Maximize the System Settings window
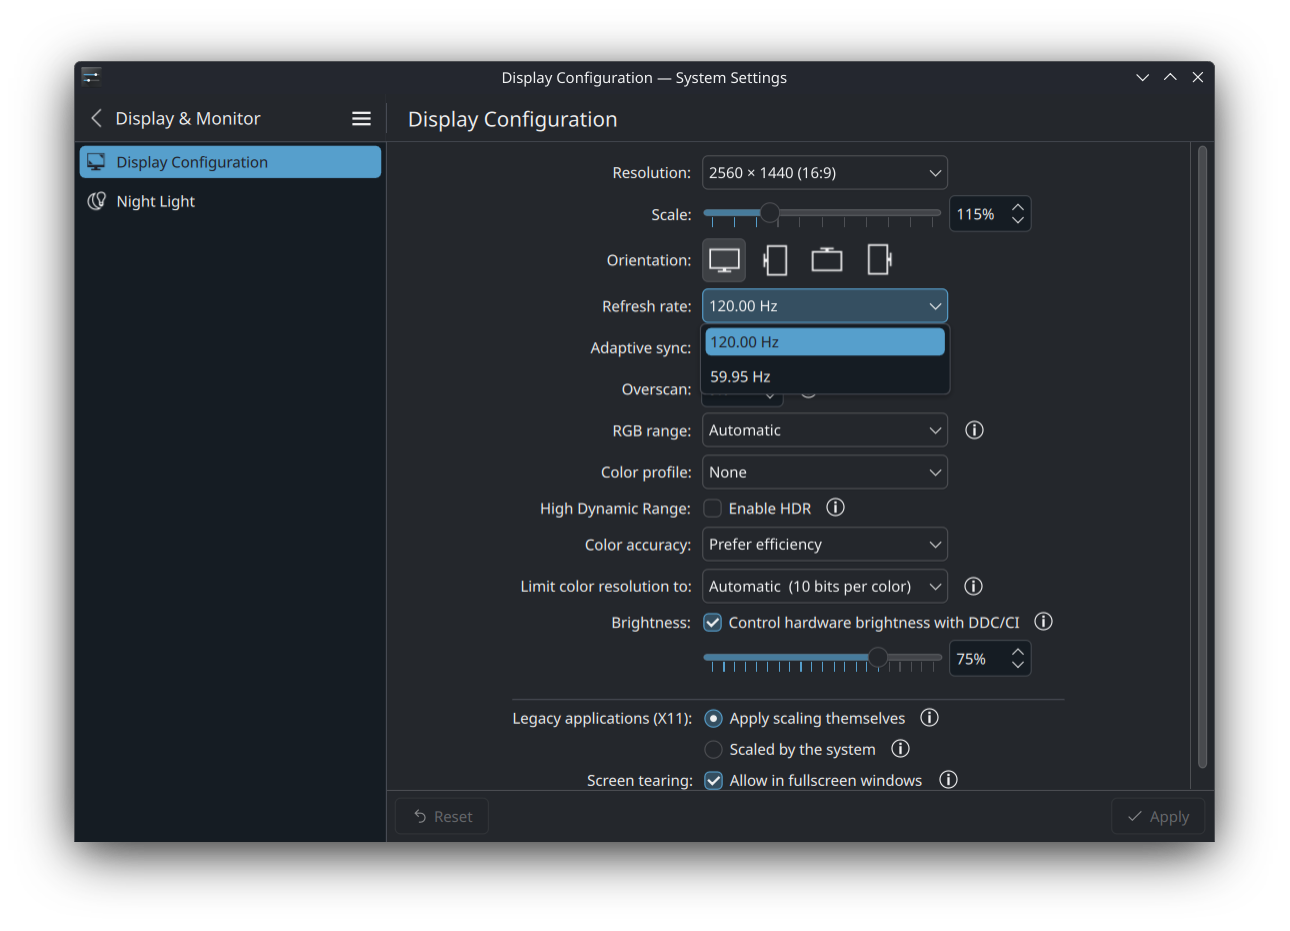 click(1170, 77)
